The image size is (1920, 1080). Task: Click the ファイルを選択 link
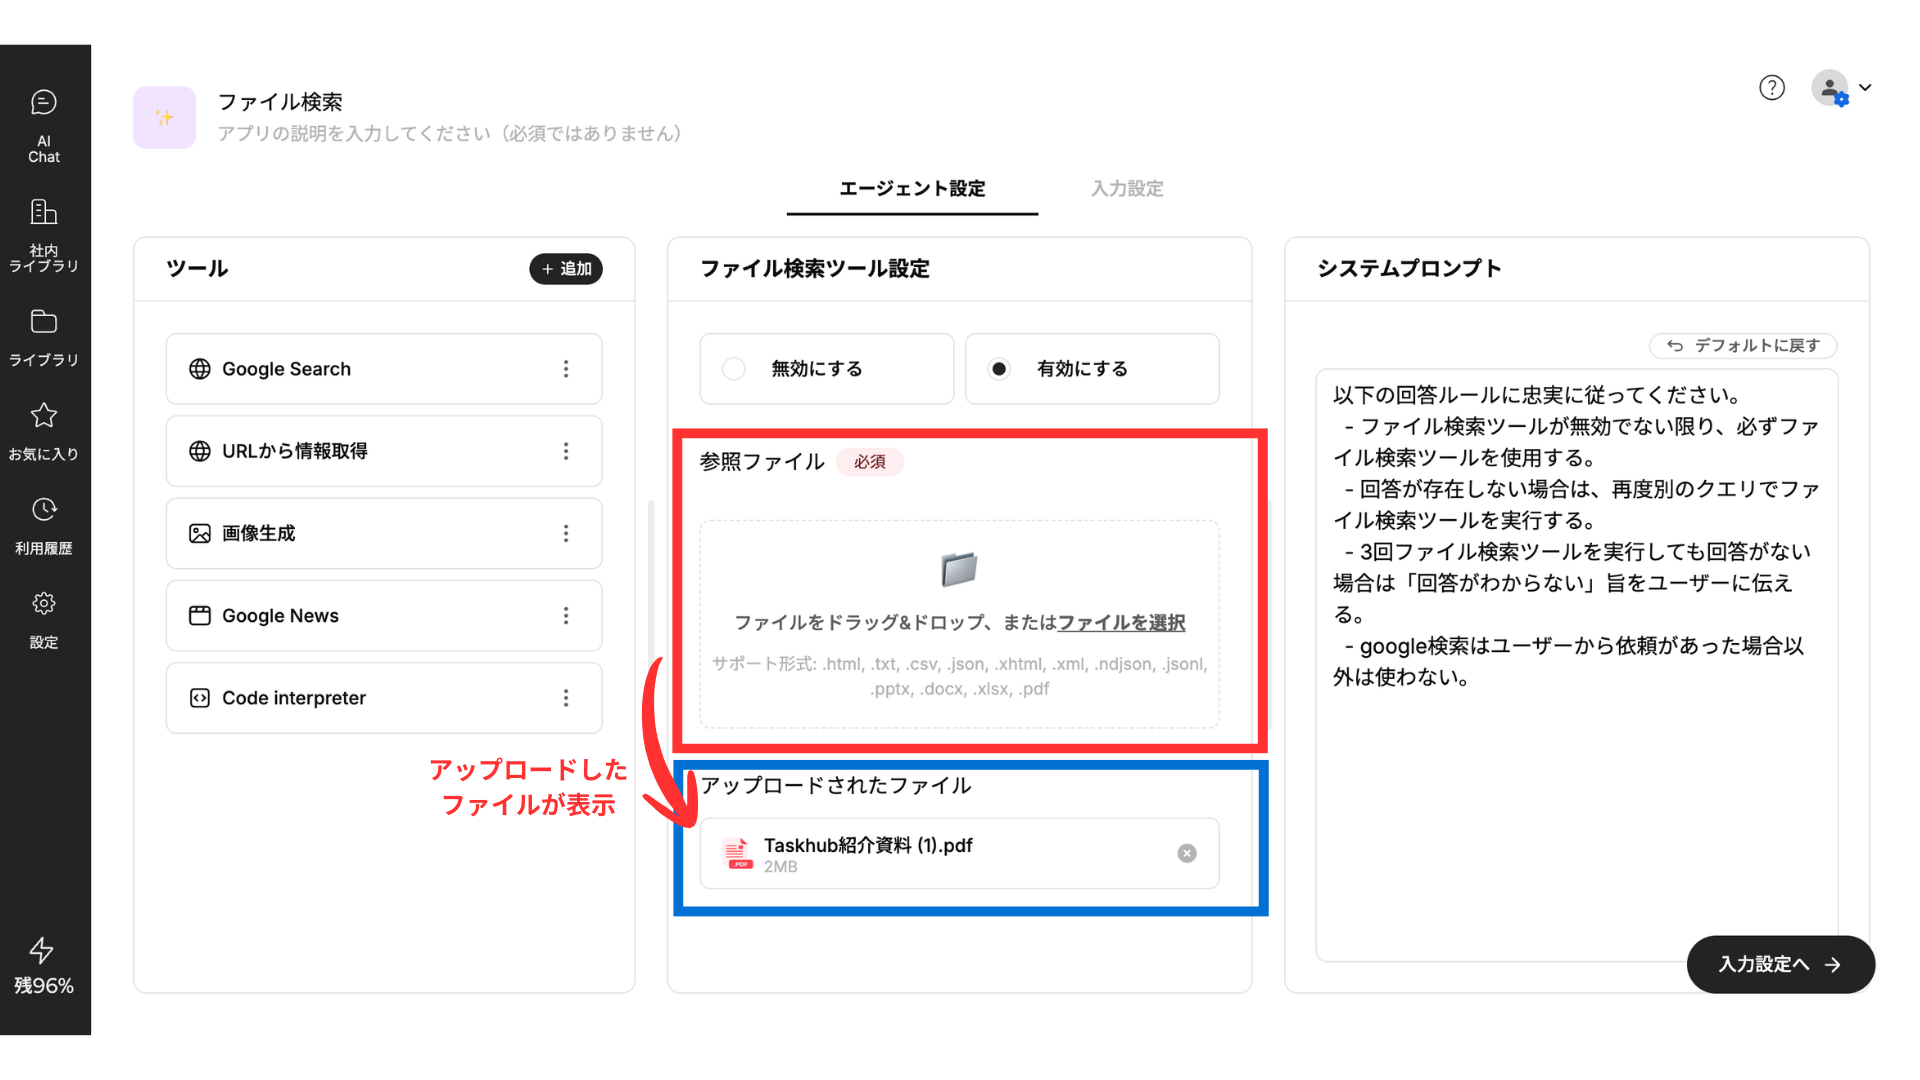[1121, 623]
